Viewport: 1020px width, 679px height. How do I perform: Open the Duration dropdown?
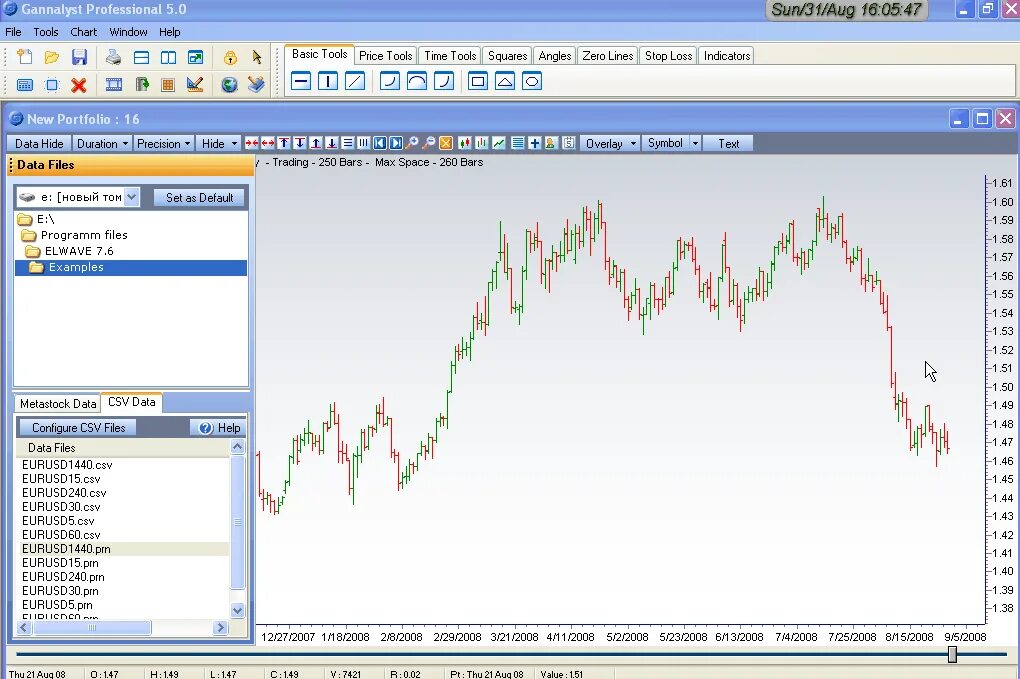(102, 144)
